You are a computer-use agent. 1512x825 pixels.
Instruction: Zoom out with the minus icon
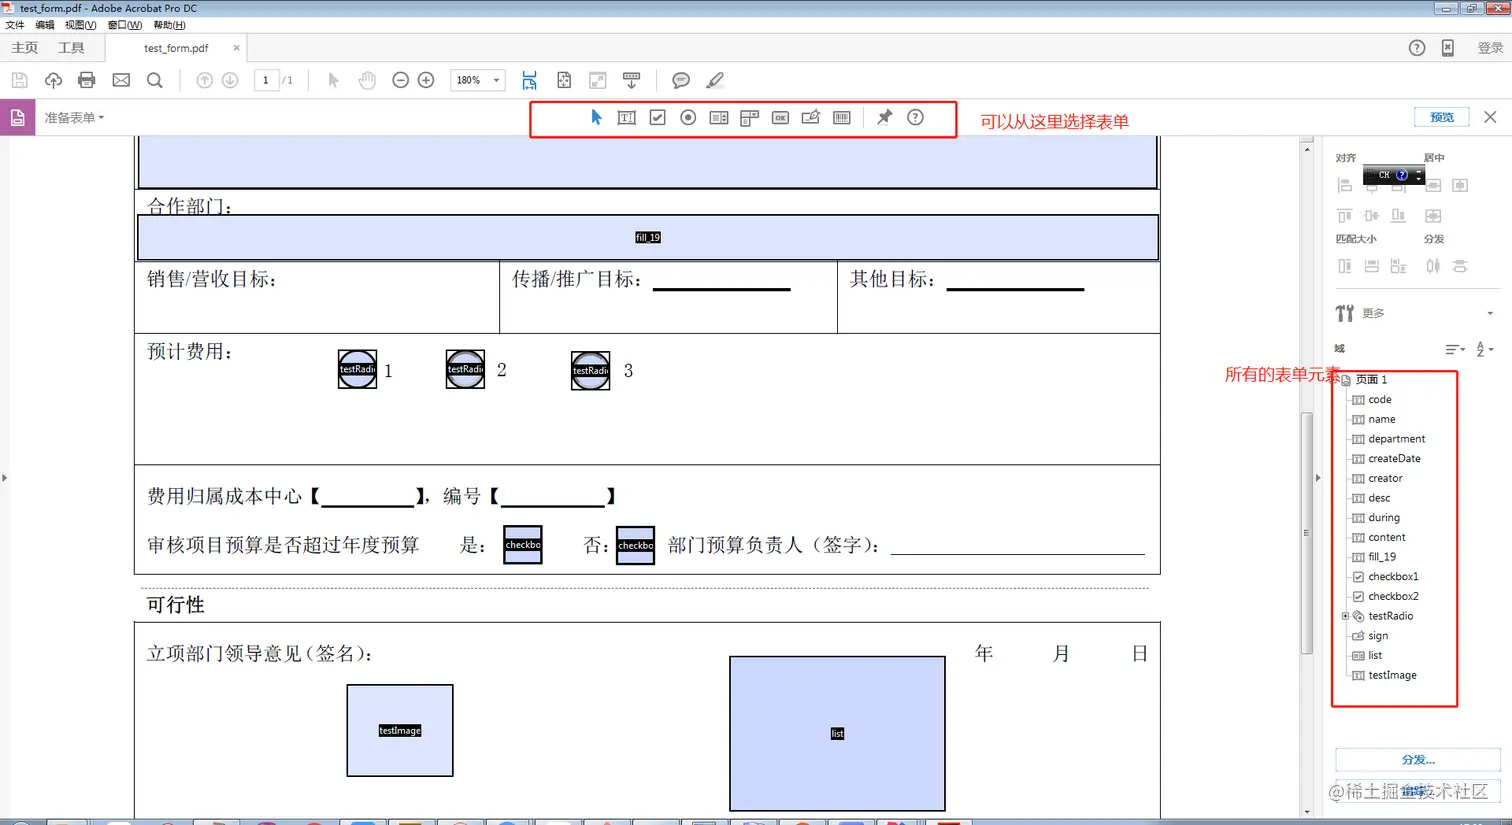pos(400,80)
